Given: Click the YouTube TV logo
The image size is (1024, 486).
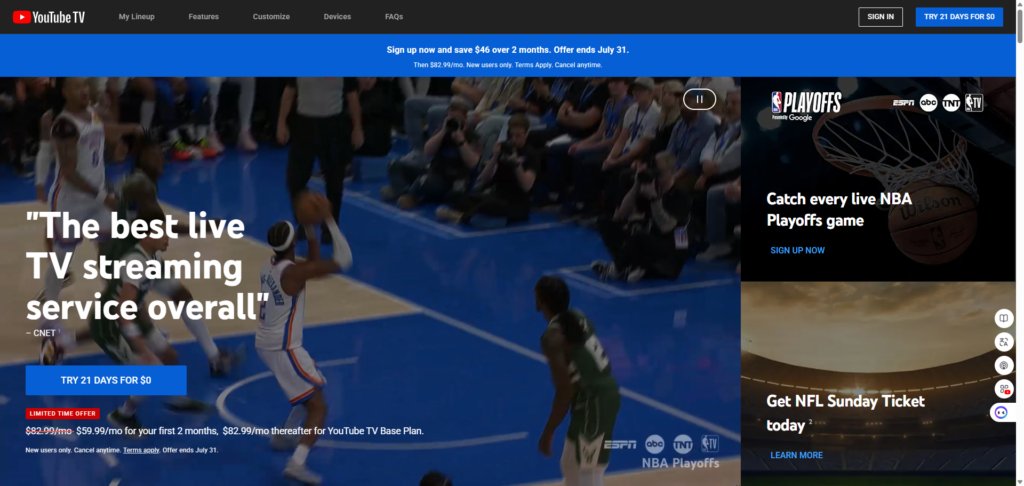Looking at the screenshot, I should tap(49, 17).
